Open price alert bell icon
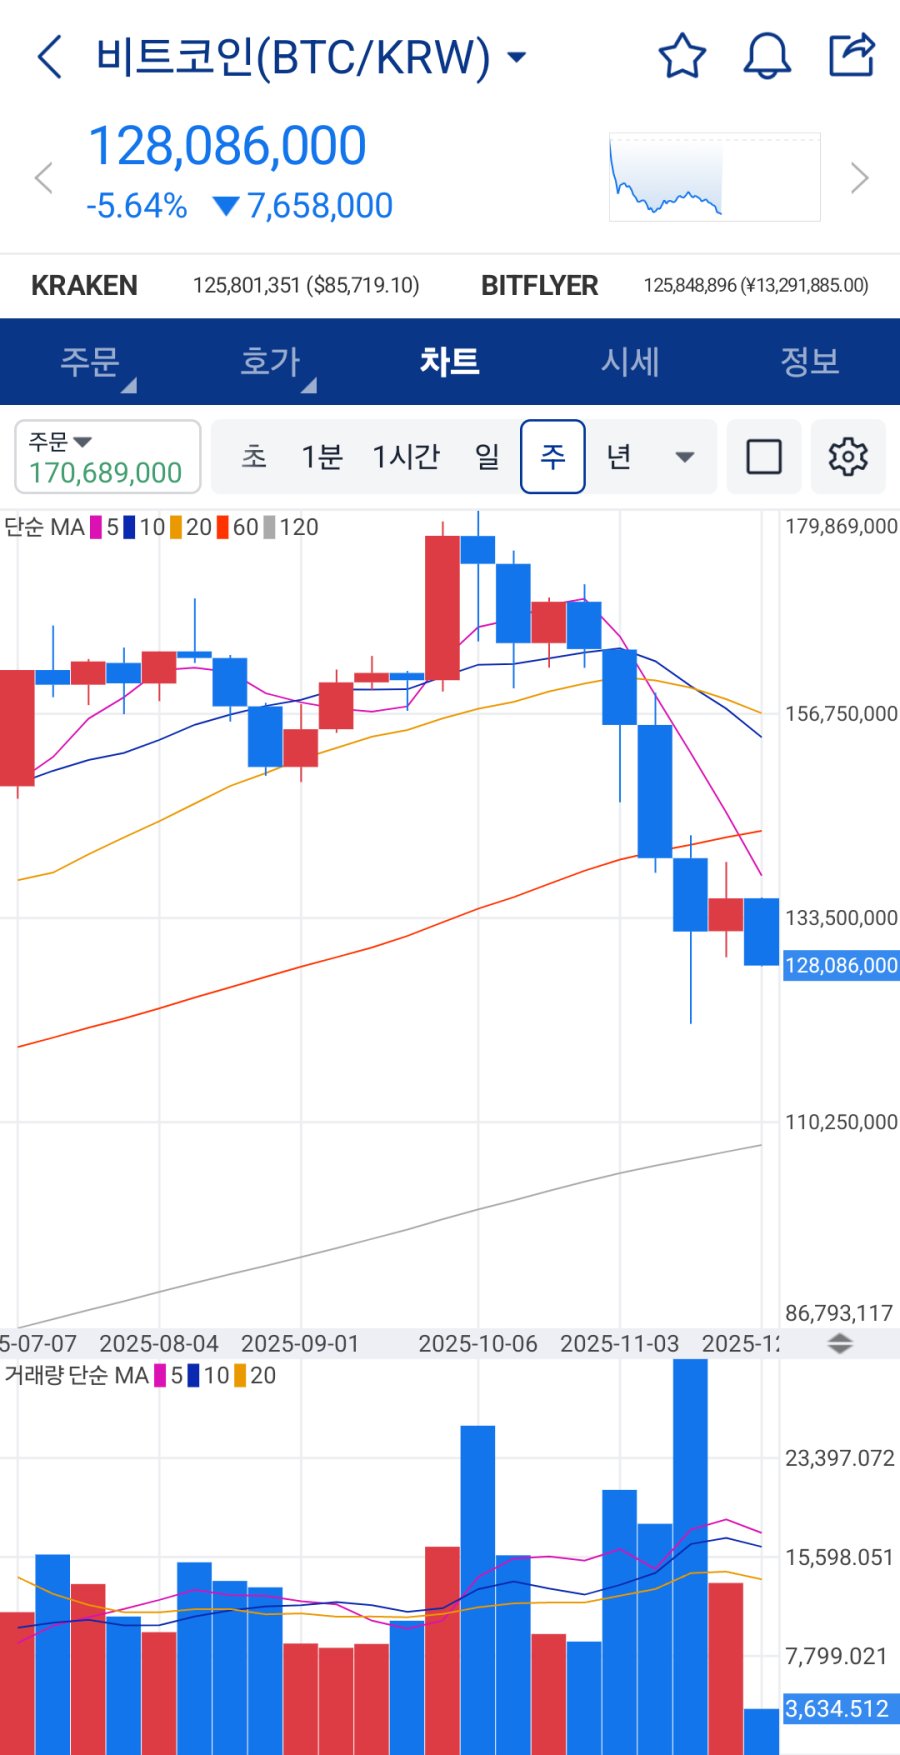900x1755 pixels. click(767, 56)
